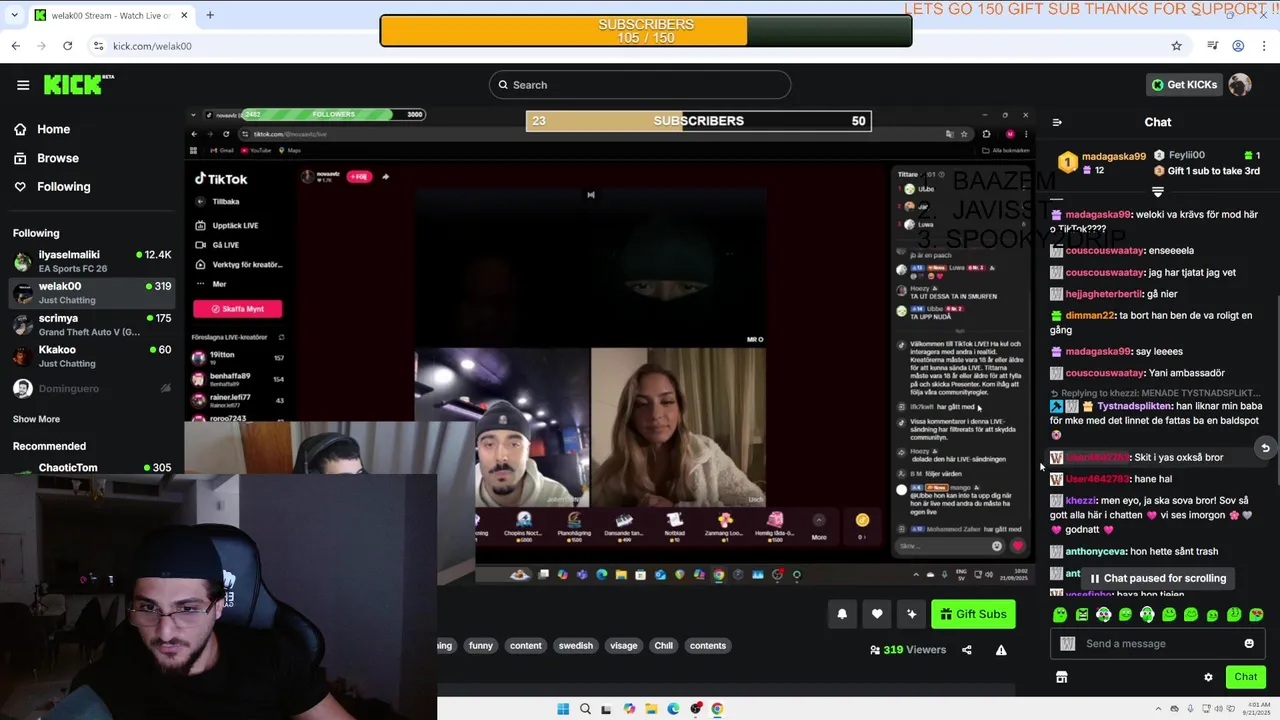Screen dimensions: 1280x720
Task: Click khezzi username in chat
Action: point(1081,500)
